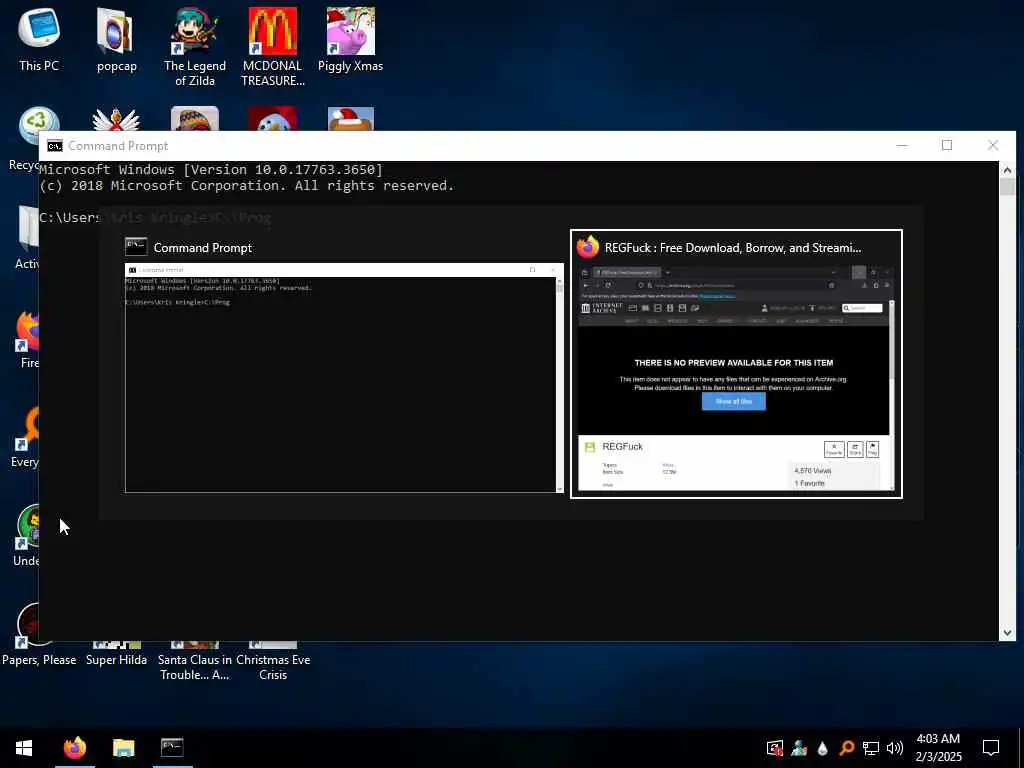Launch the MCDONAL TREASURE shortcut

pos(272,47)
